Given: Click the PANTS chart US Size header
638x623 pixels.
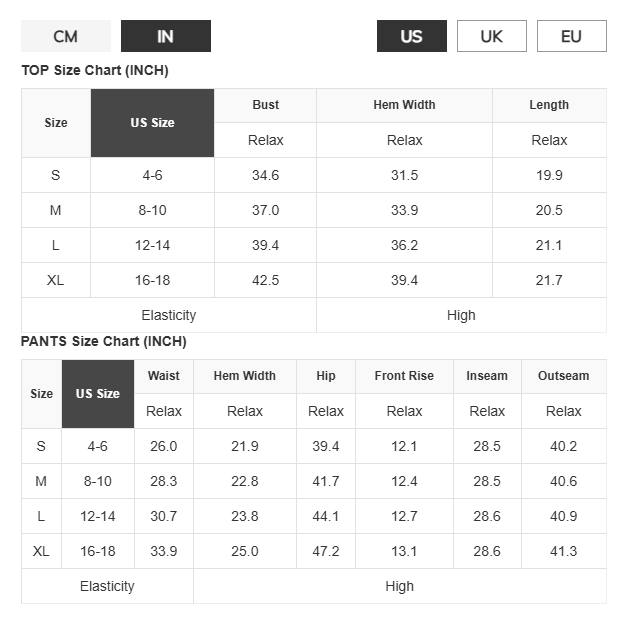Looking at the screenshot, I should 98,394.
